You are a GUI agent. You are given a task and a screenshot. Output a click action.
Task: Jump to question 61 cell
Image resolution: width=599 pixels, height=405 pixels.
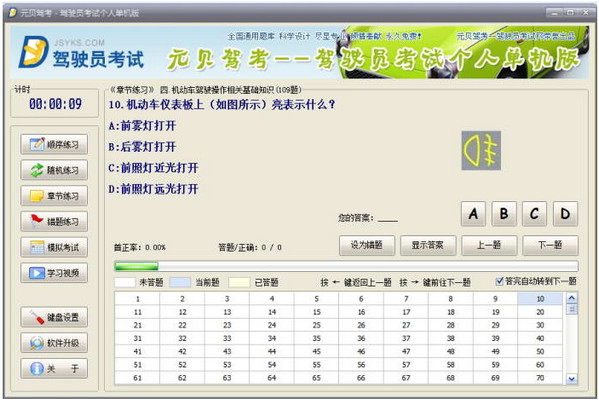click(x=138, y=378)
